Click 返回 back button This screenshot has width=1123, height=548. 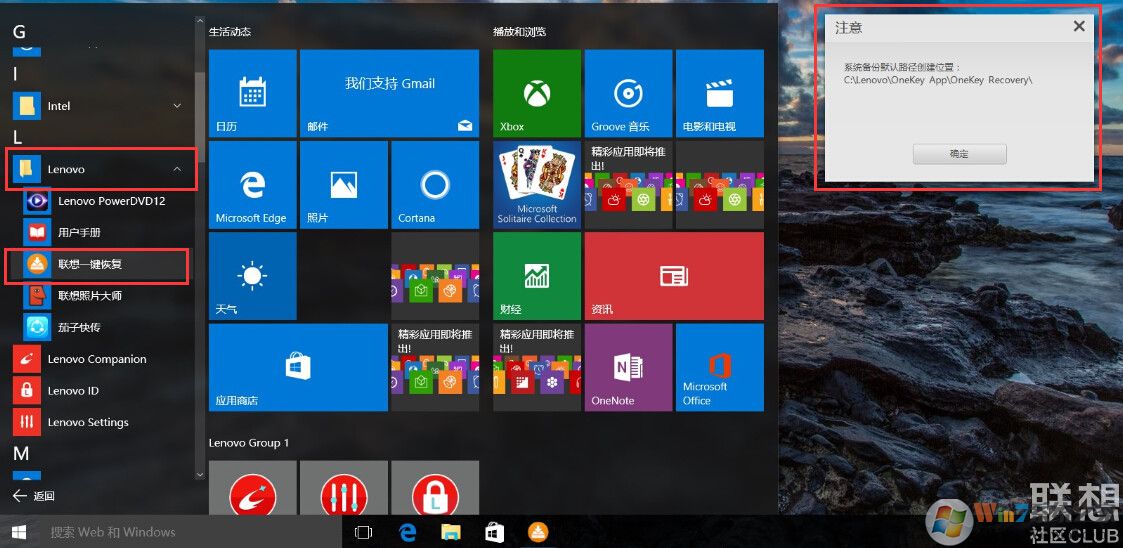pos(34,496)
